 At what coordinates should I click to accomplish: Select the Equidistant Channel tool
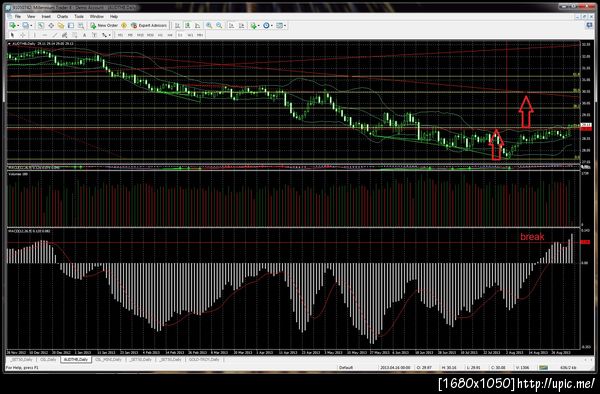click(x=65, y=35)
